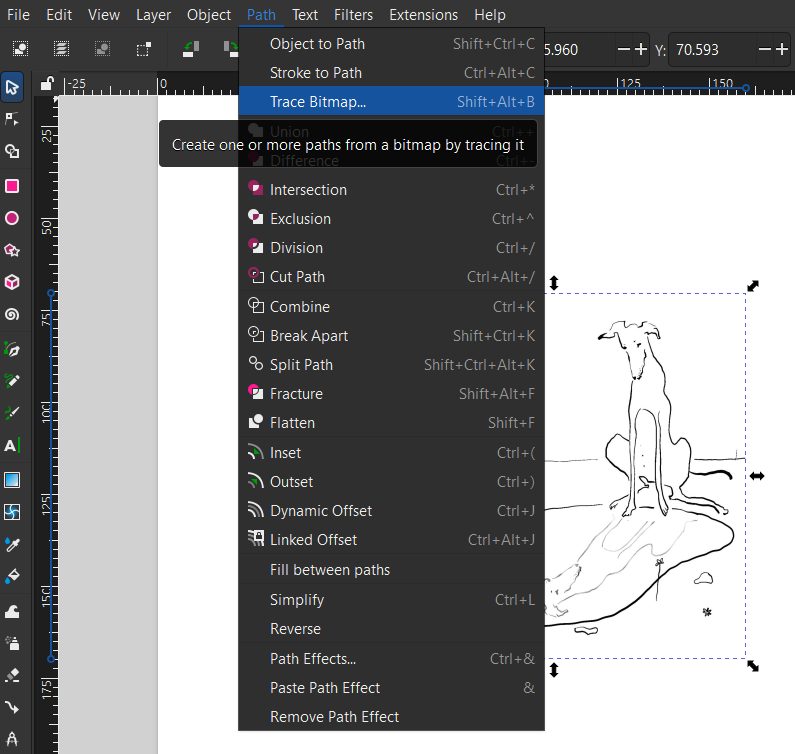Toggle the guide lock in ruler corner
Image resolution: width=795 pixels, height=754 pixels.
46,86
